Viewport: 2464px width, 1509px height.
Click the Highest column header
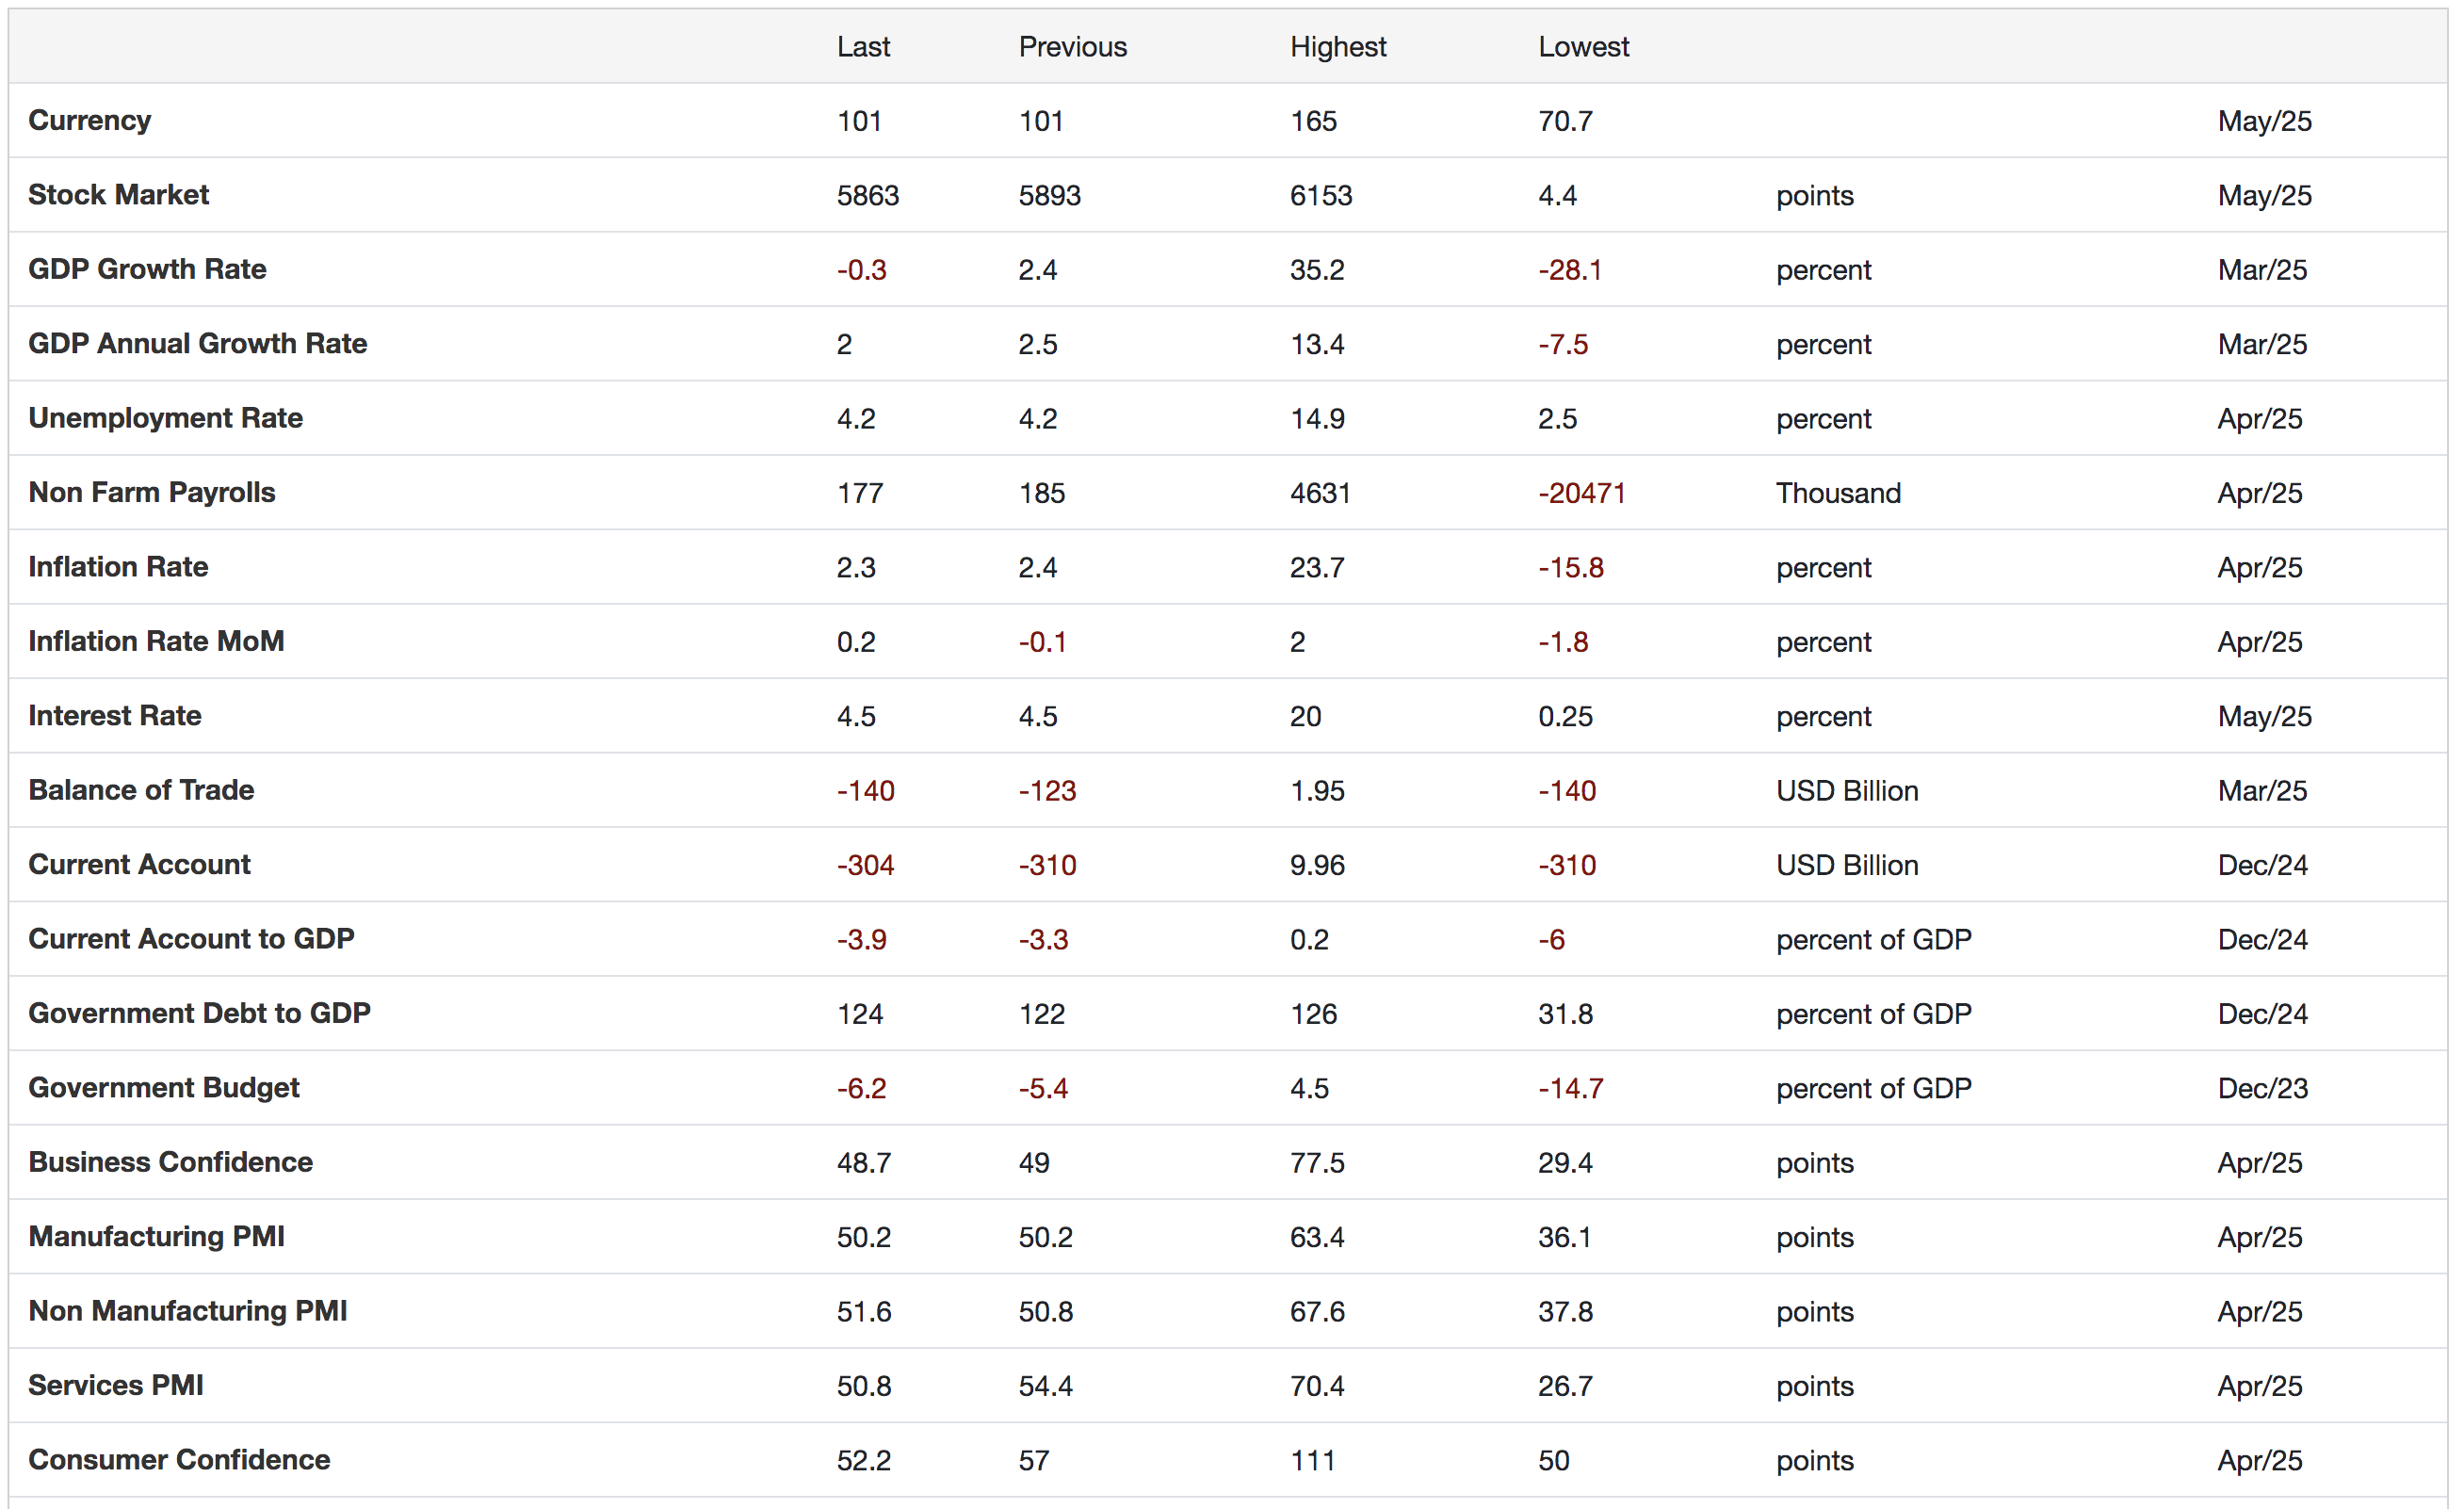[x=1337, y=47]
